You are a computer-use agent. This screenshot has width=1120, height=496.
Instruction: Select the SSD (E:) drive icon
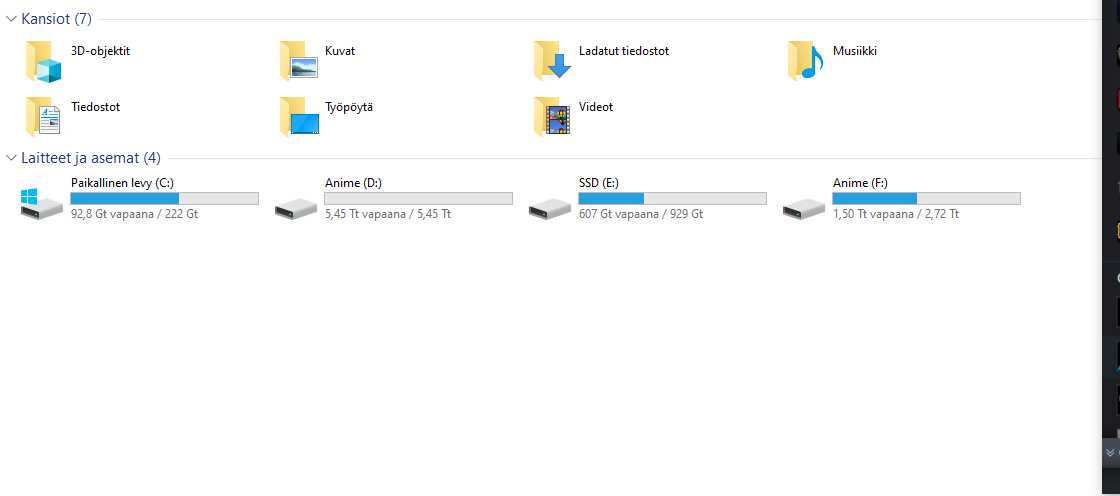(x=550, y=208)
